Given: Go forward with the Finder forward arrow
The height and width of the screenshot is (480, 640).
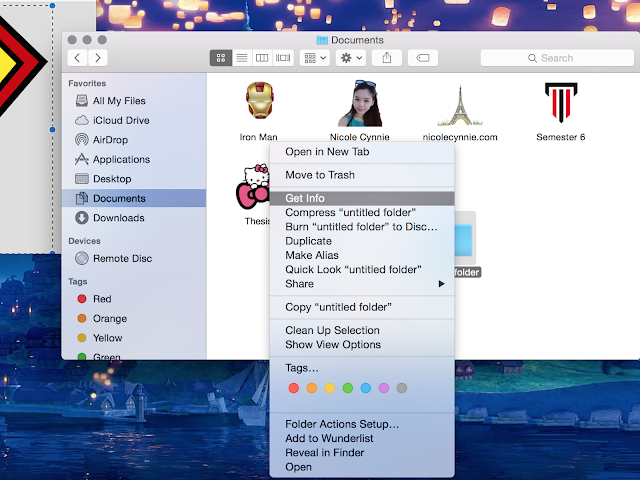Looking at the screenshot, I should tap(98, 58).
